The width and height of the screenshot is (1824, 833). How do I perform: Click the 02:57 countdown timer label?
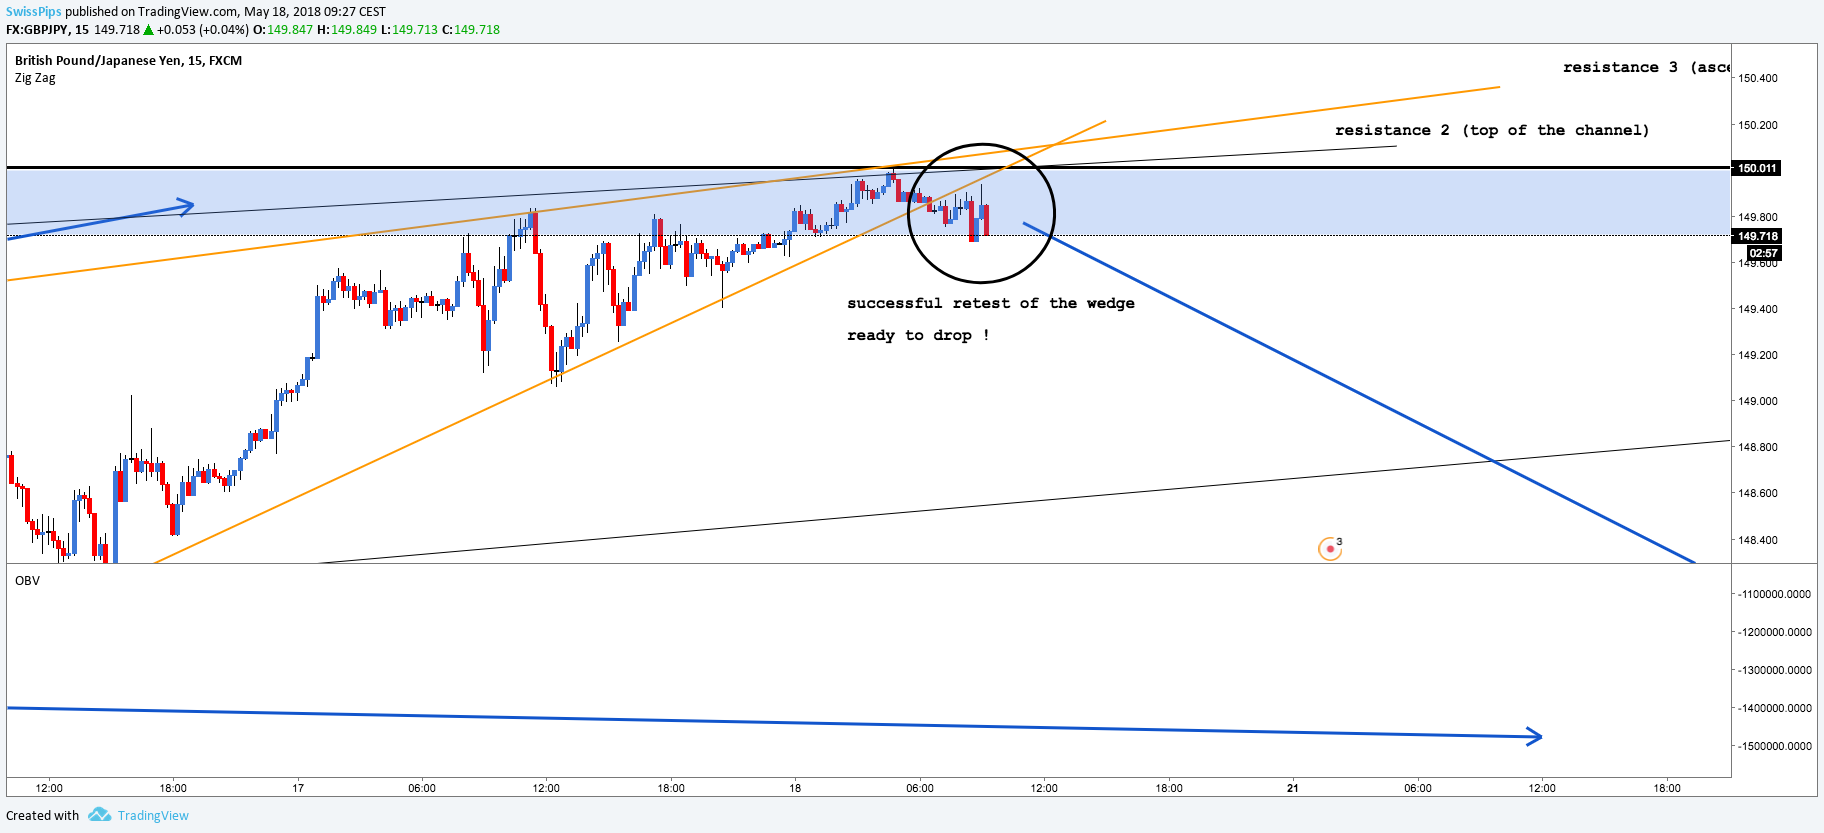pyautogui.click(x=1763, y=253)
